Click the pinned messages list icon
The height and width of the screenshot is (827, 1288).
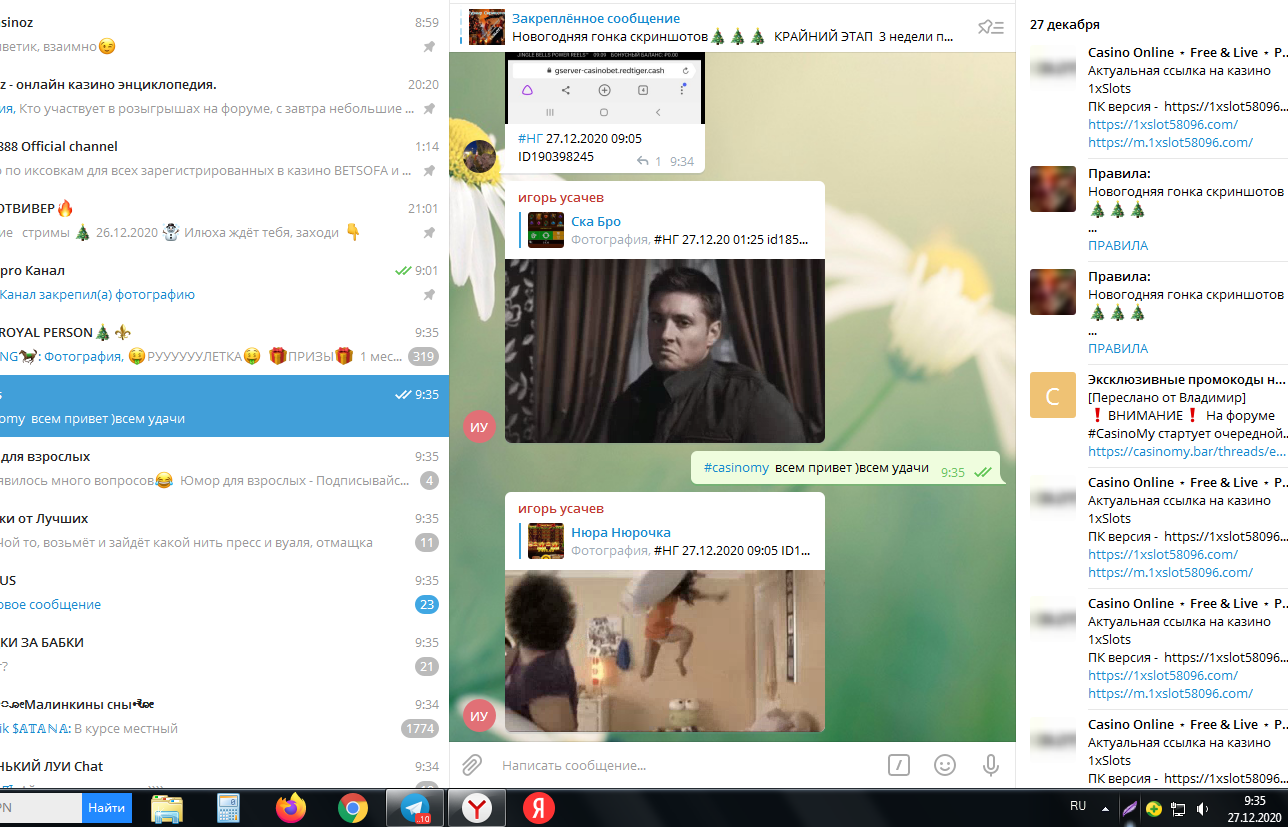[990, 27]
